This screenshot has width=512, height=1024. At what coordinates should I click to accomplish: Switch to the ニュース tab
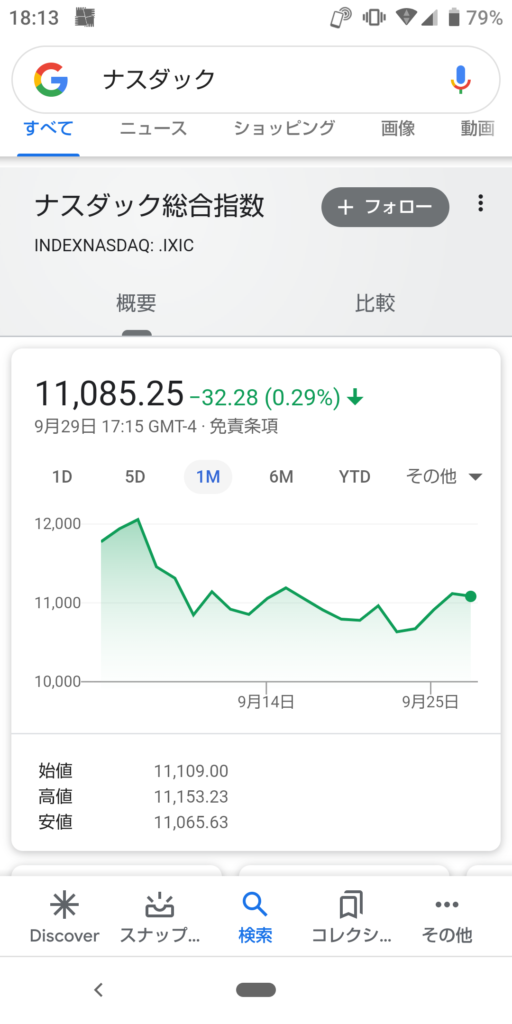click(x=153, y=128)
